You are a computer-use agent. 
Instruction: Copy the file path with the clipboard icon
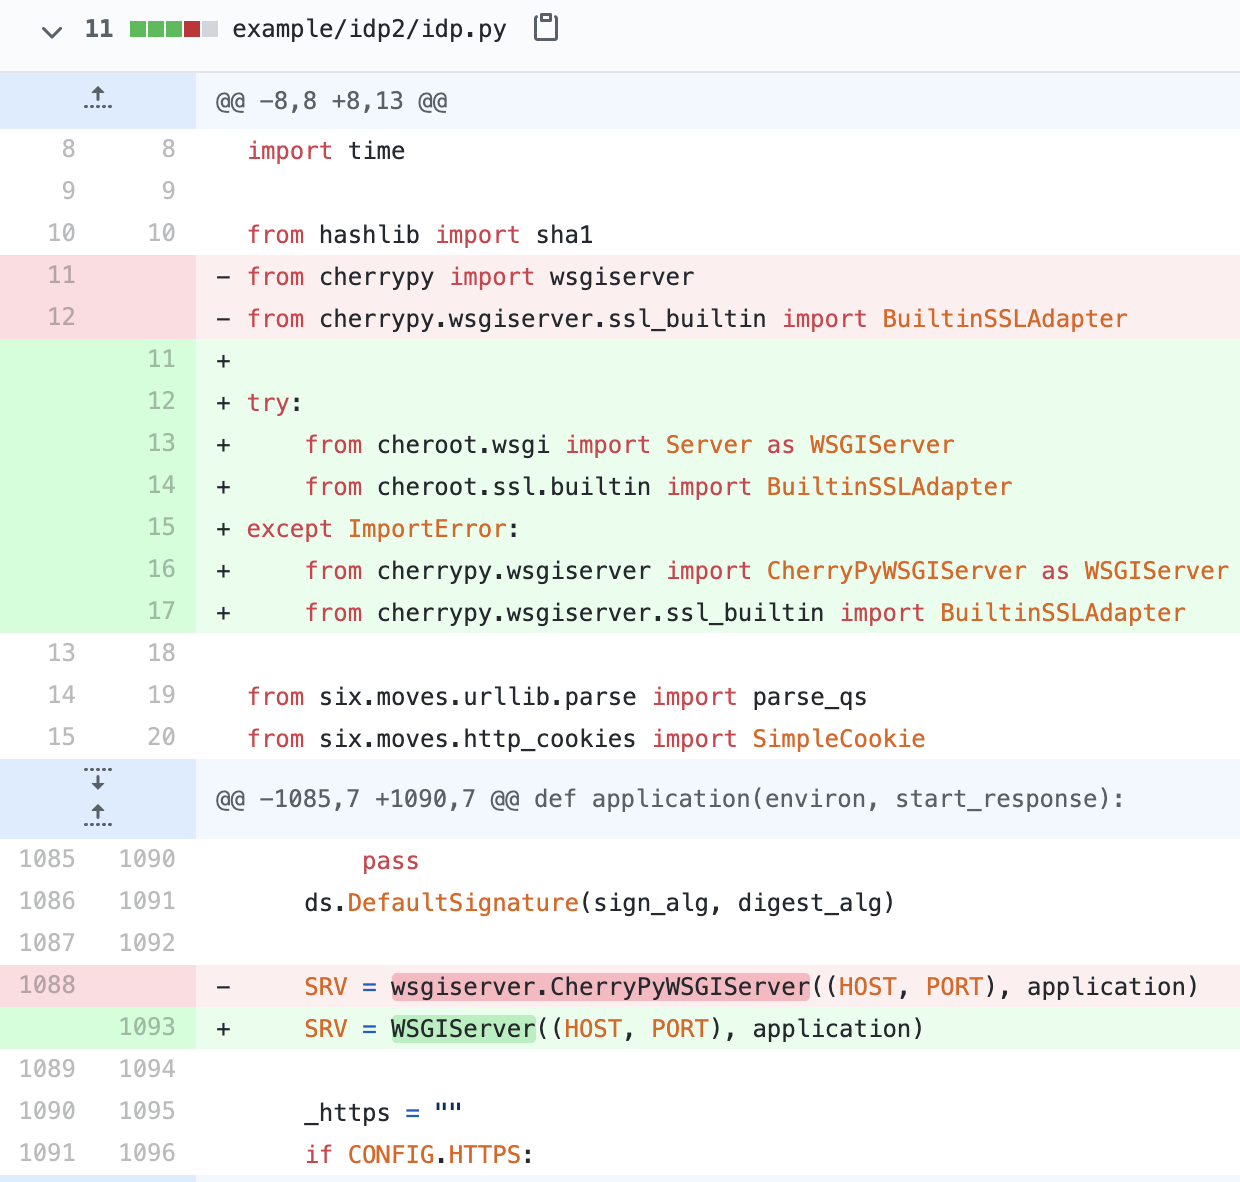(546, 28)
